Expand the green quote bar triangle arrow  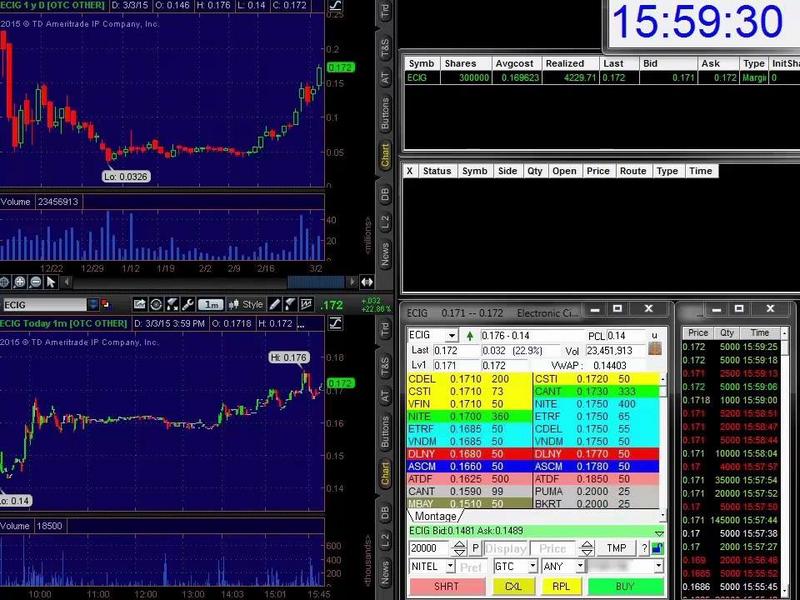click(659, 533)
